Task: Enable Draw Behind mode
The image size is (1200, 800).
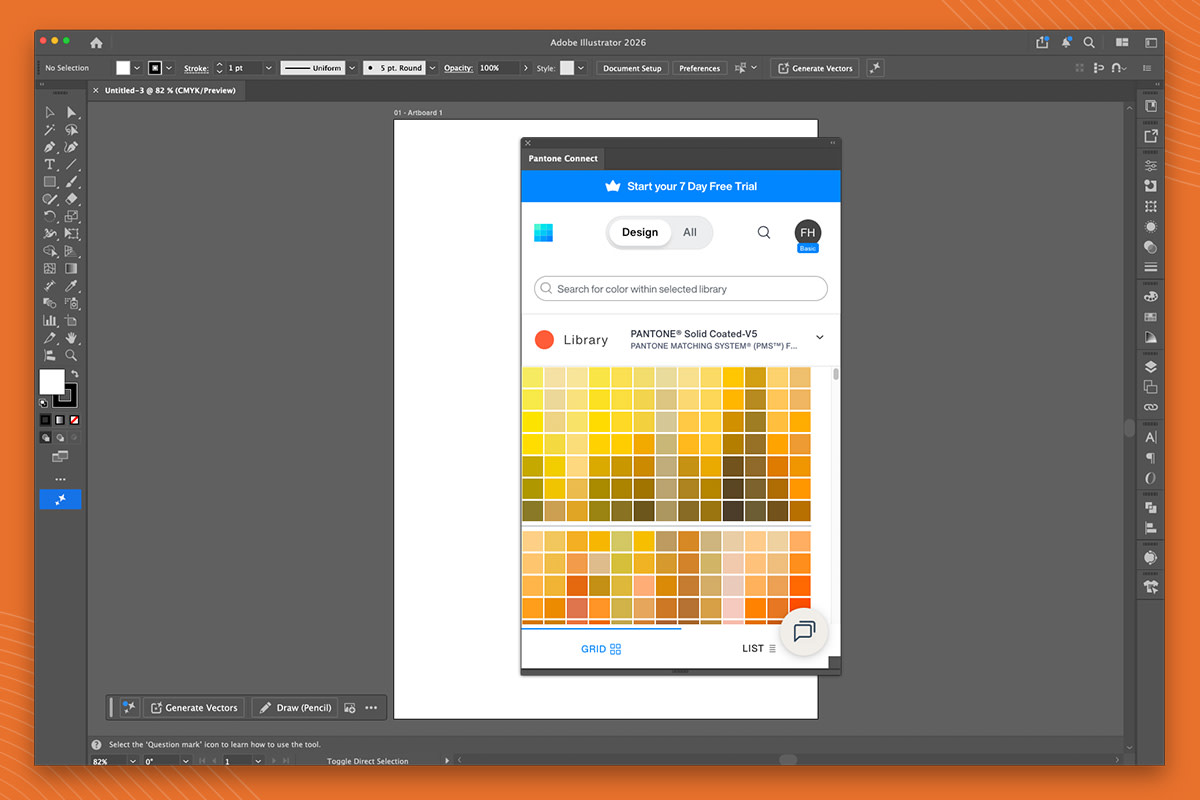Action: click(x=60, y=437)
